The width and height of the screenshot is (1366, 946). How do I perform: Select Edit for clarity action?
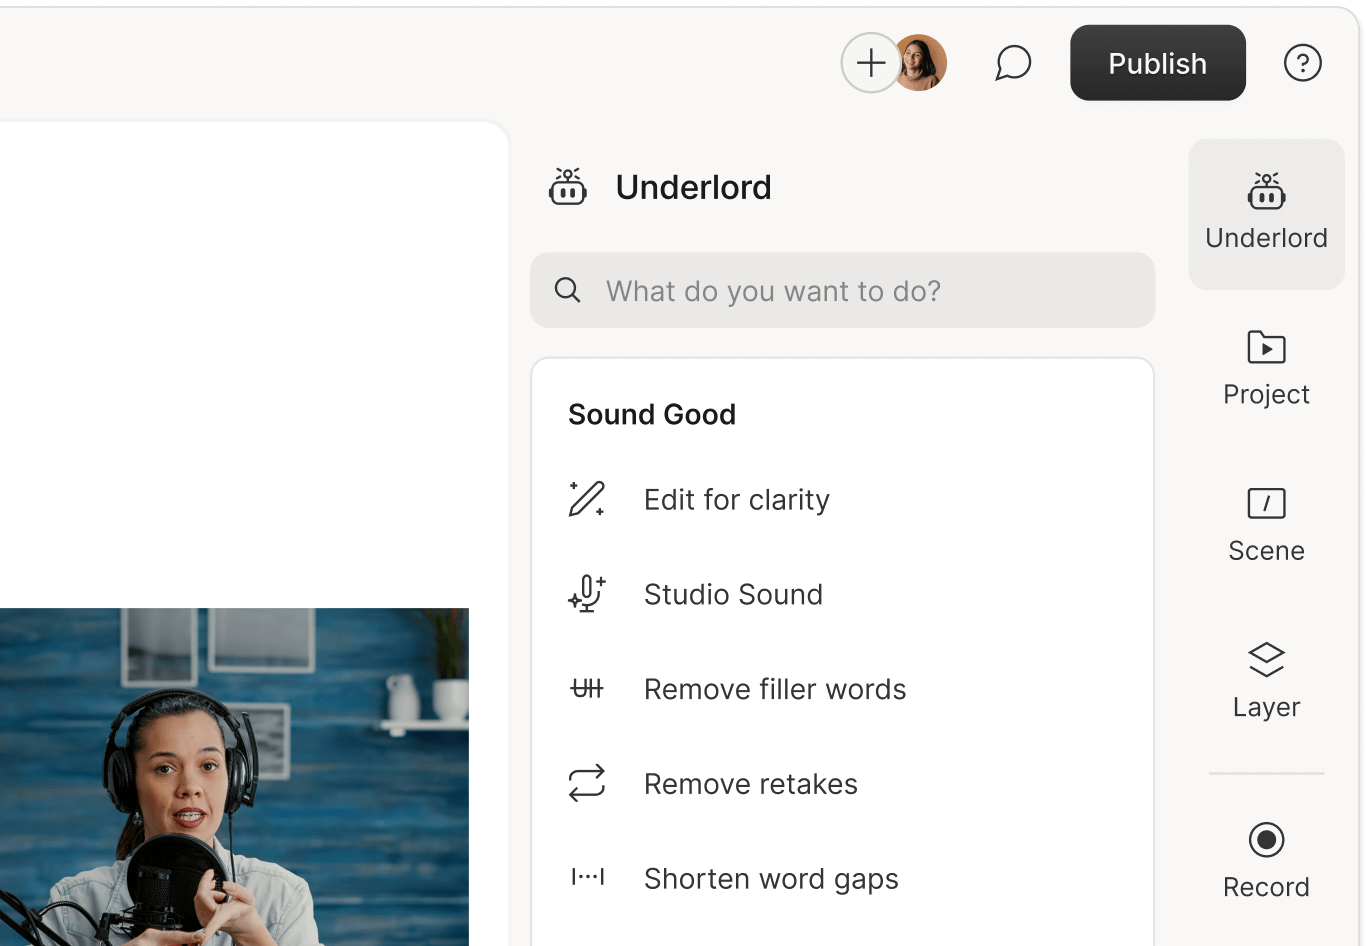coord(736,500)
